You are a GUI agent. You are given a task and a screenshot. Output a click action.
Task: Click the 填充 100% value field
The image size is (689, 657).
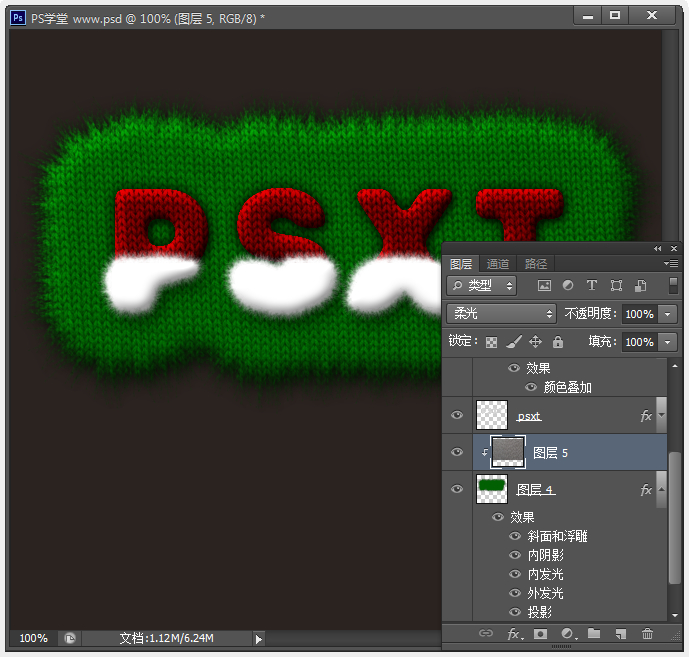[639, 342]
